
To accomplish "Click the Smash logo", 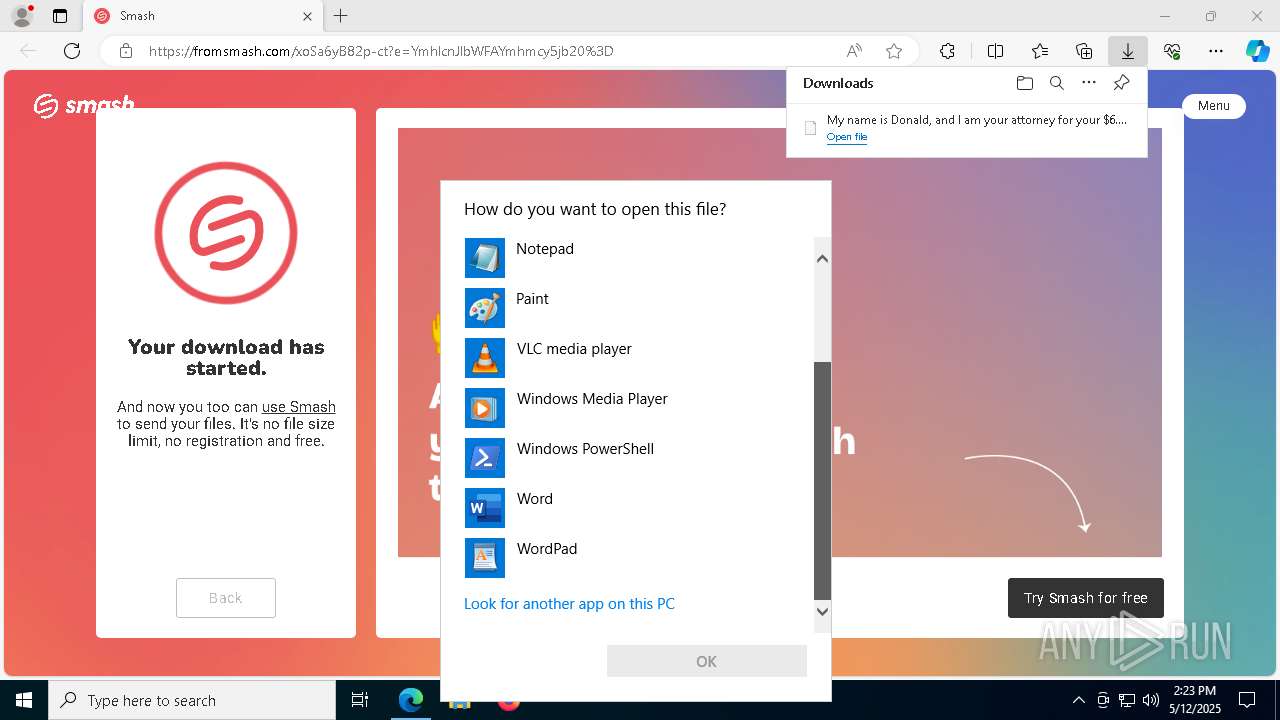I will point(84,106).
